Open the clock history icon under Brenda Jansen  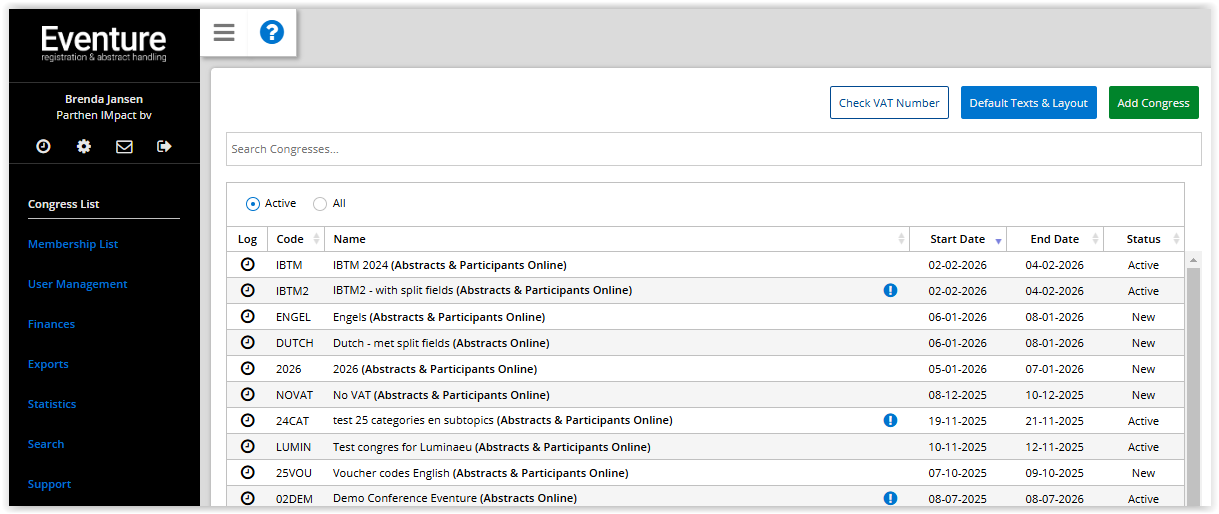[x=43, y=146]
